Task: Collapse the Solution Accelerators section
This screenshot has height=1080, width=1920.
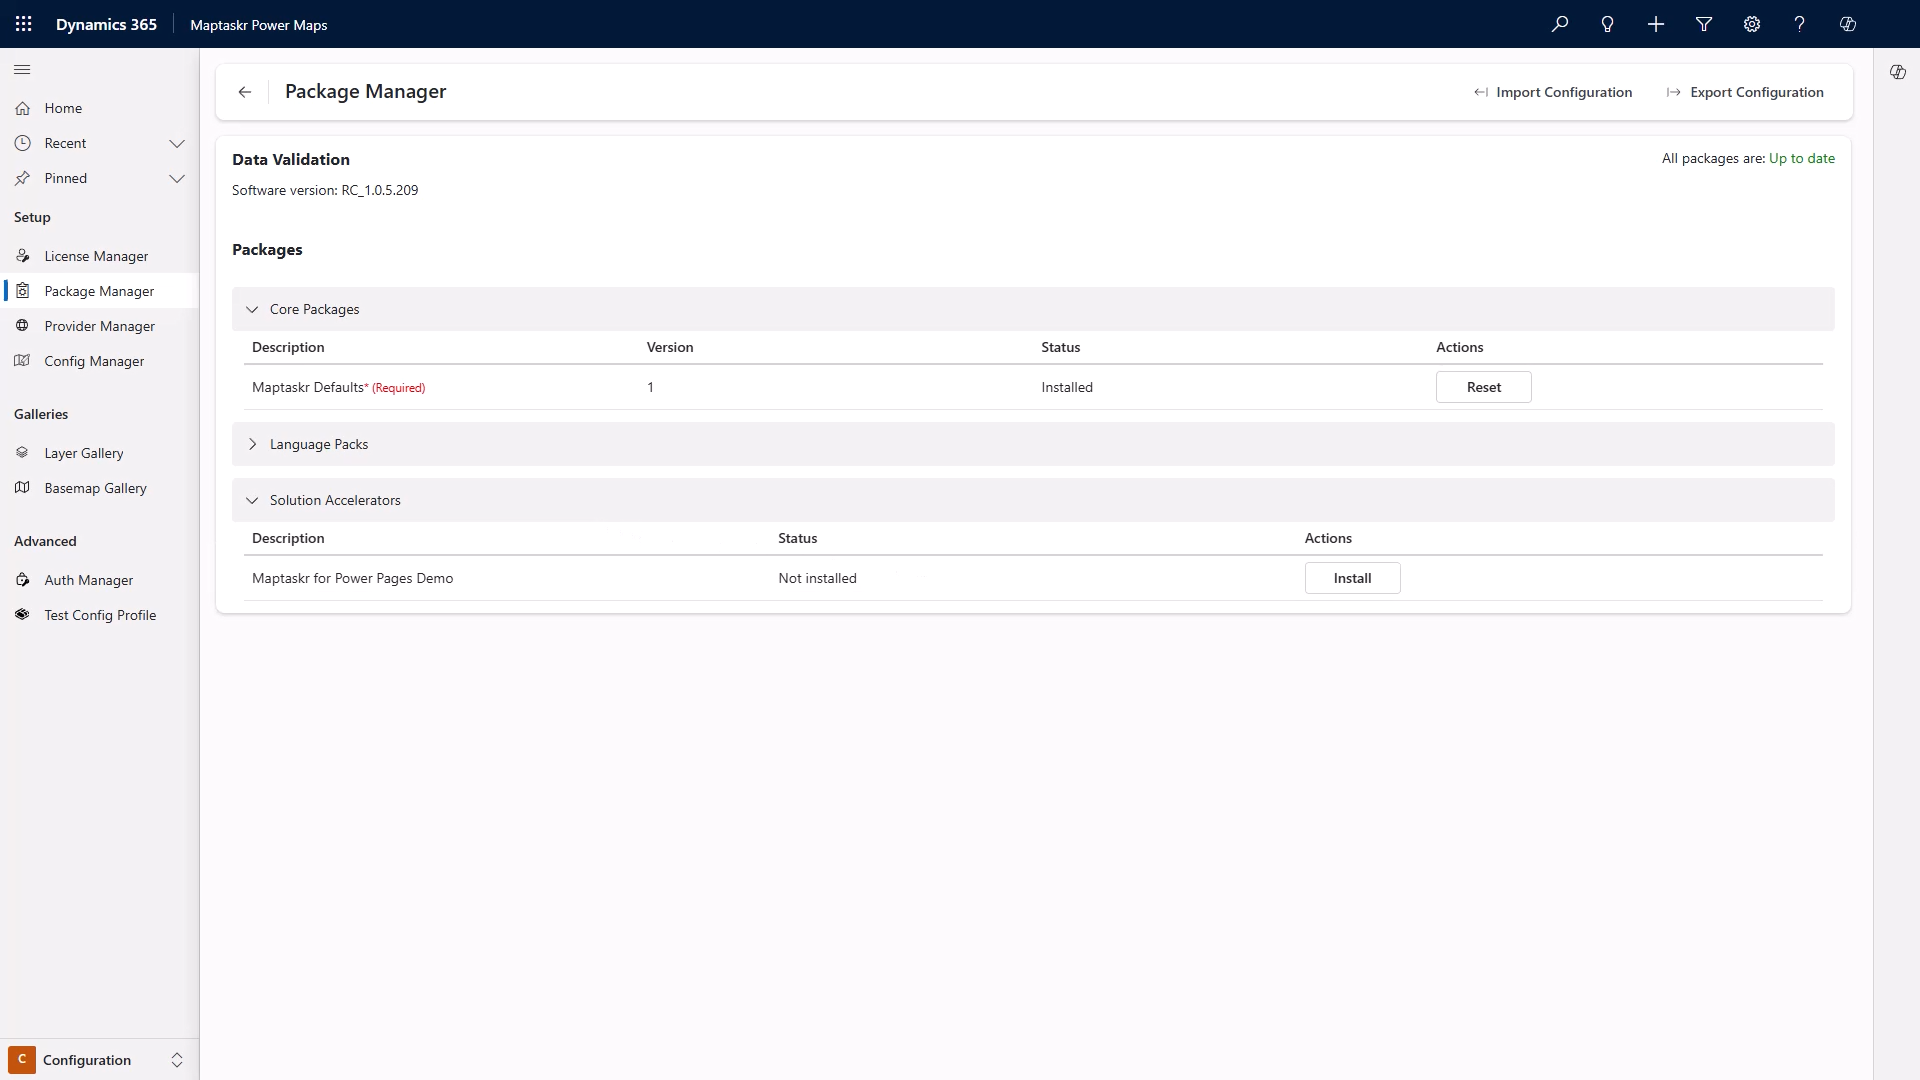Action: [252, 500]
